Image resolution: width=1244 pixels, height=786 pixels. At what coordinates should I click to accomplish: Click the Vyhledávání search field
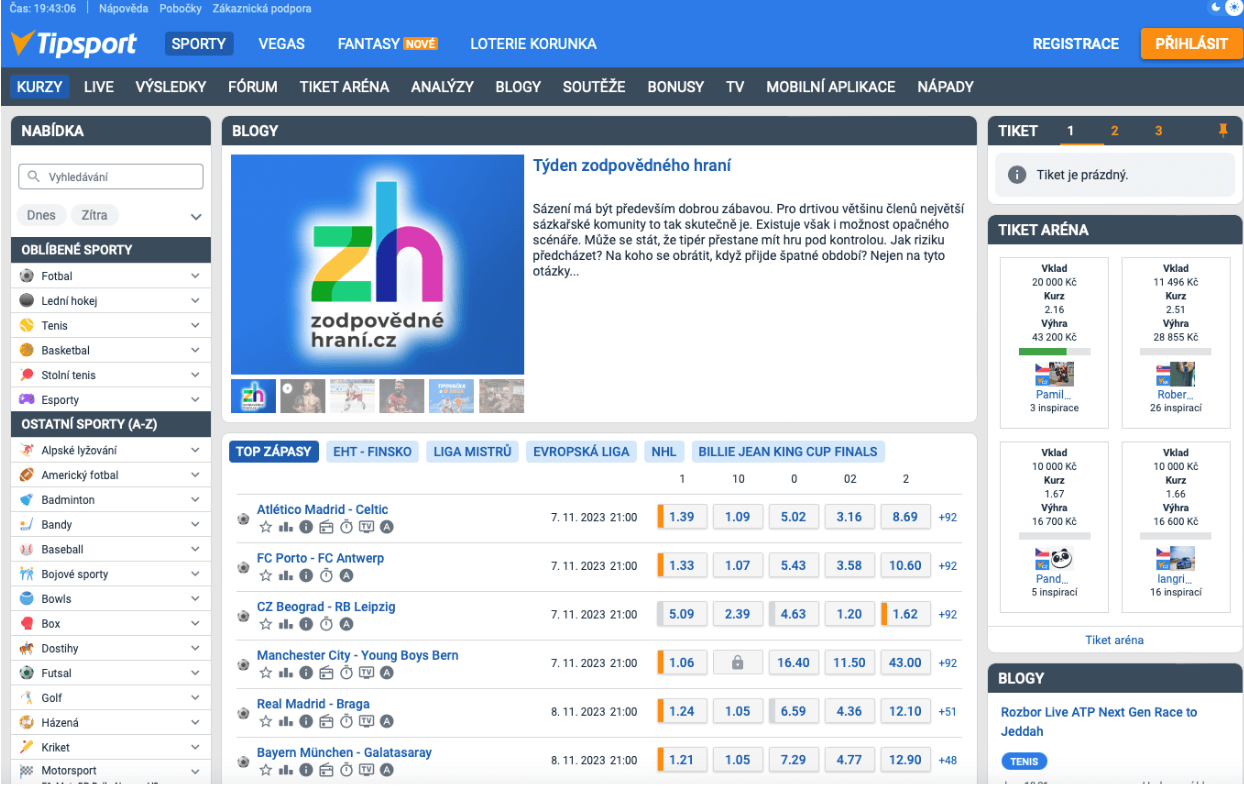111,177
